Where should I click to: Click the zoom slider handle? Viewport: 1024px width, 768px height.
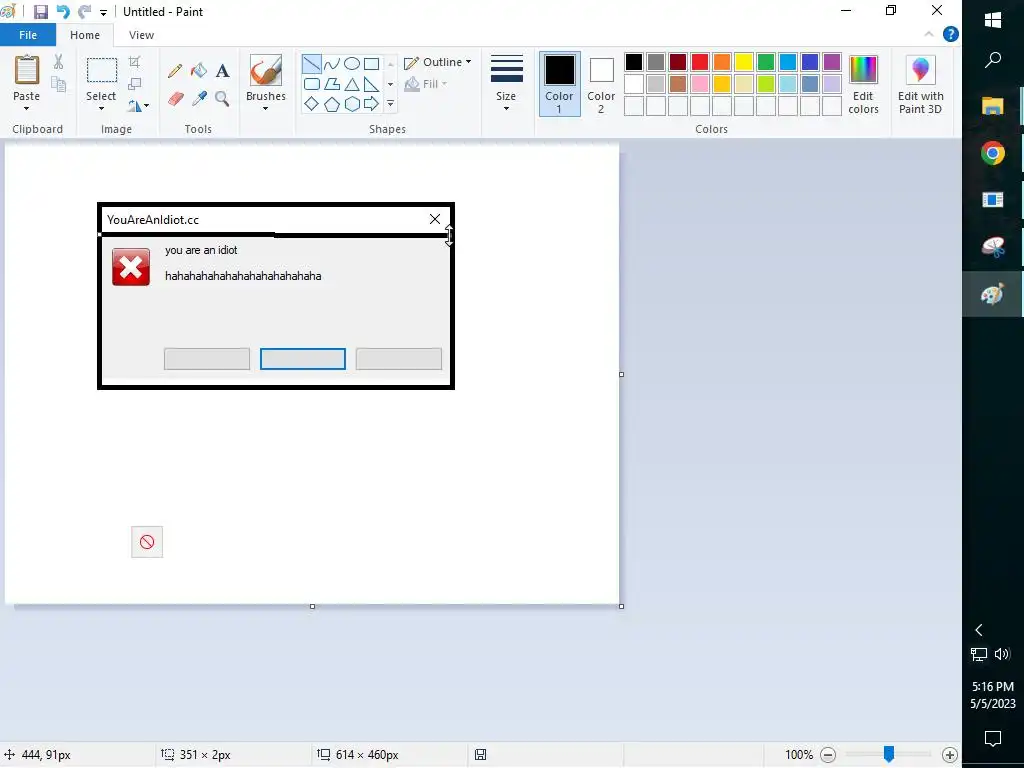pyautogui.click(x=889, y=754)
